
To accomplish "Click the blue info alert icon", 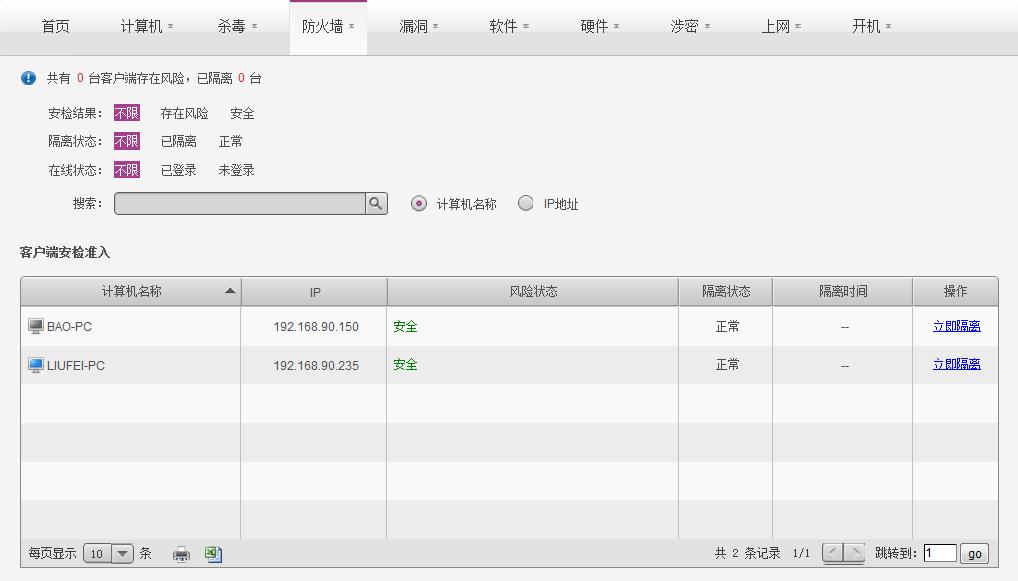I will [x=29, y=78].
